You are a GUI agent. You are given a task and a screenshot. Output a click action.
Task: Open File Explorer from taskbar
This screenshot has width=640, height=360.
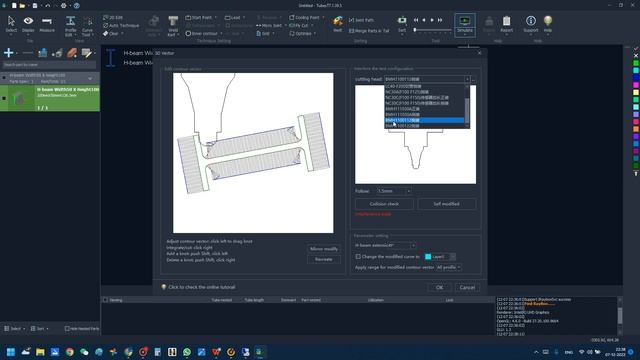point(40,352)
